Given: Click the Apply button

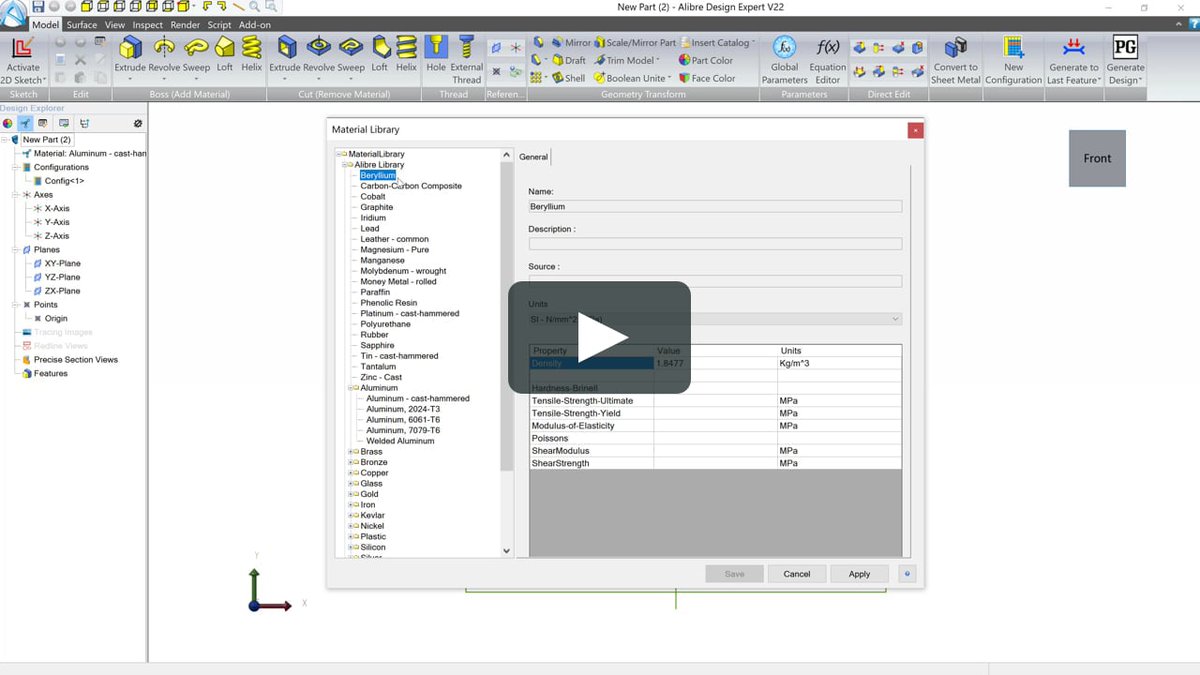Looking at the screenshot, I should pyautogui.click(x=859, y=574).
